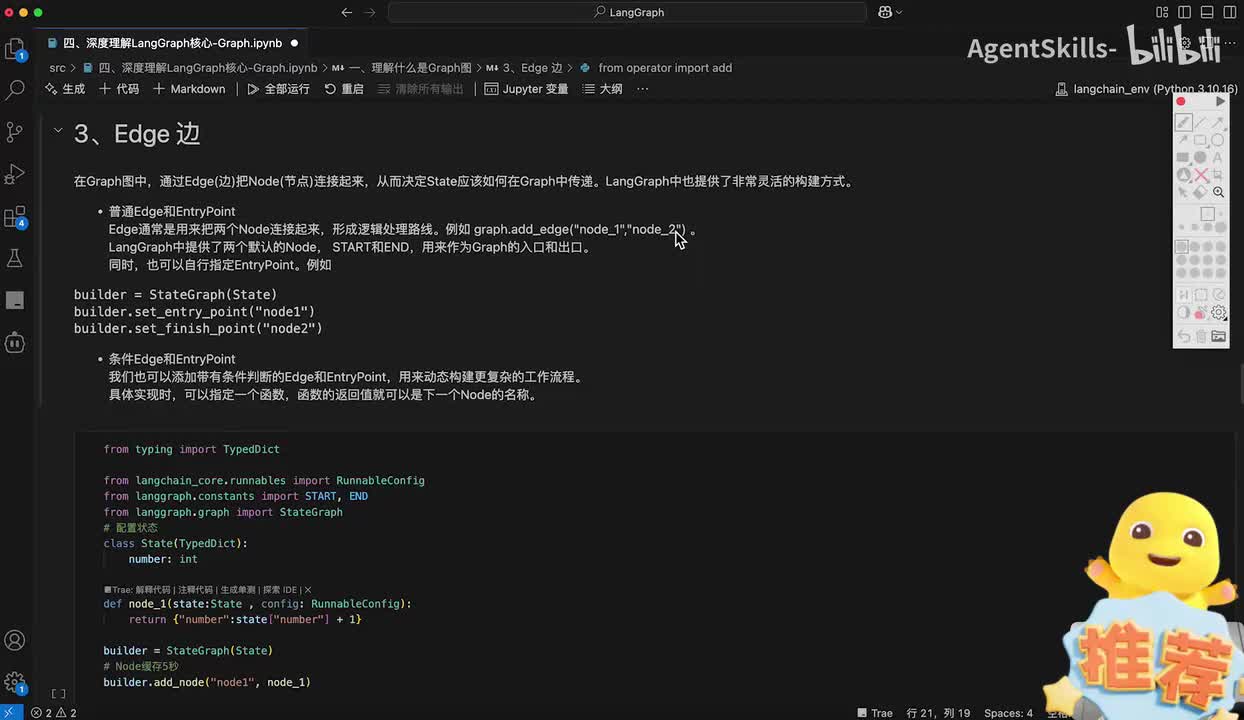Open more notebook toolbar actions (…)

(642, 89)
